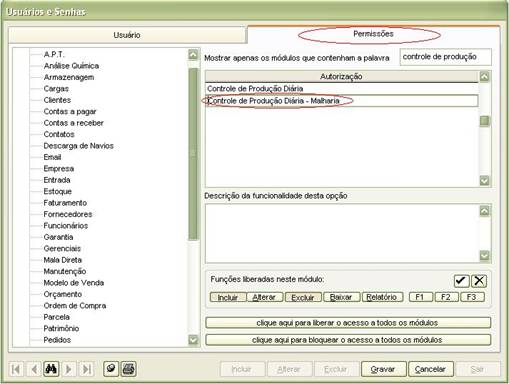Click the module tree scrollbar thumb
509x384 pixels.
pyautogui.click(x=193, y=154)
